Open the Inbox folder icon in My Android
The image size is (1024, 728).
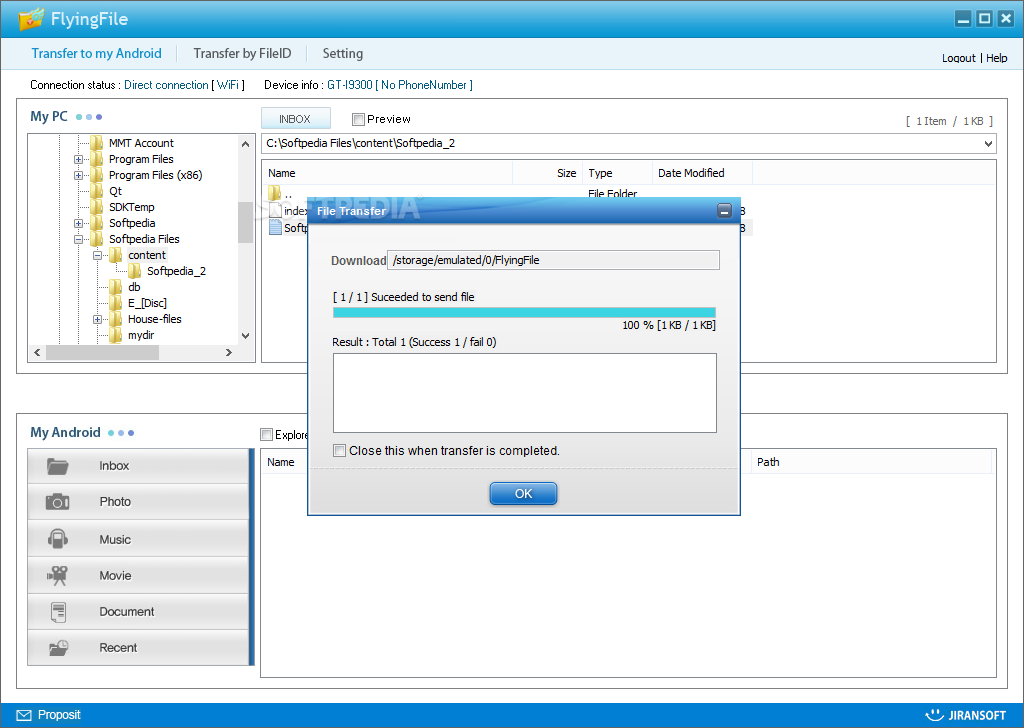click(57, 466)
